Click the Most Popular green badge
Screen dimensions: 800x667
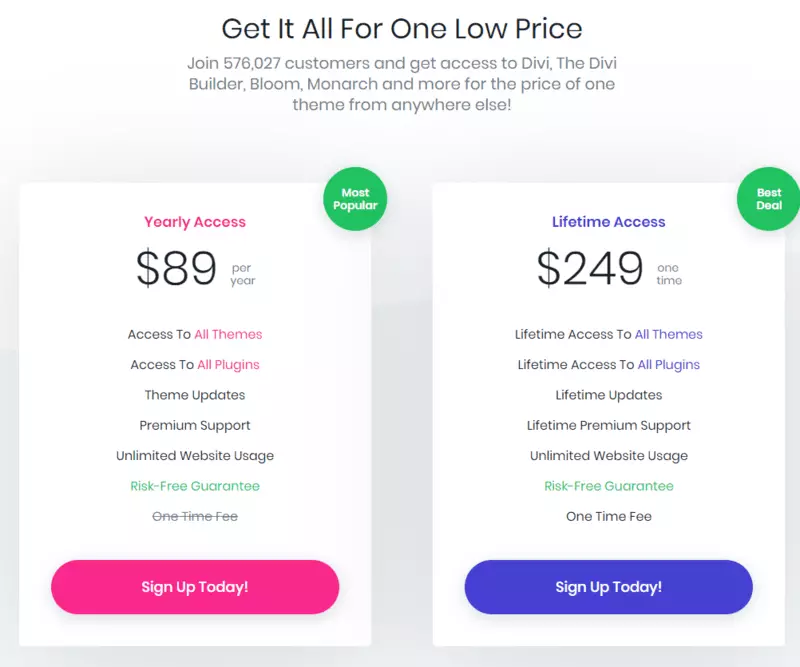(355, 199)
